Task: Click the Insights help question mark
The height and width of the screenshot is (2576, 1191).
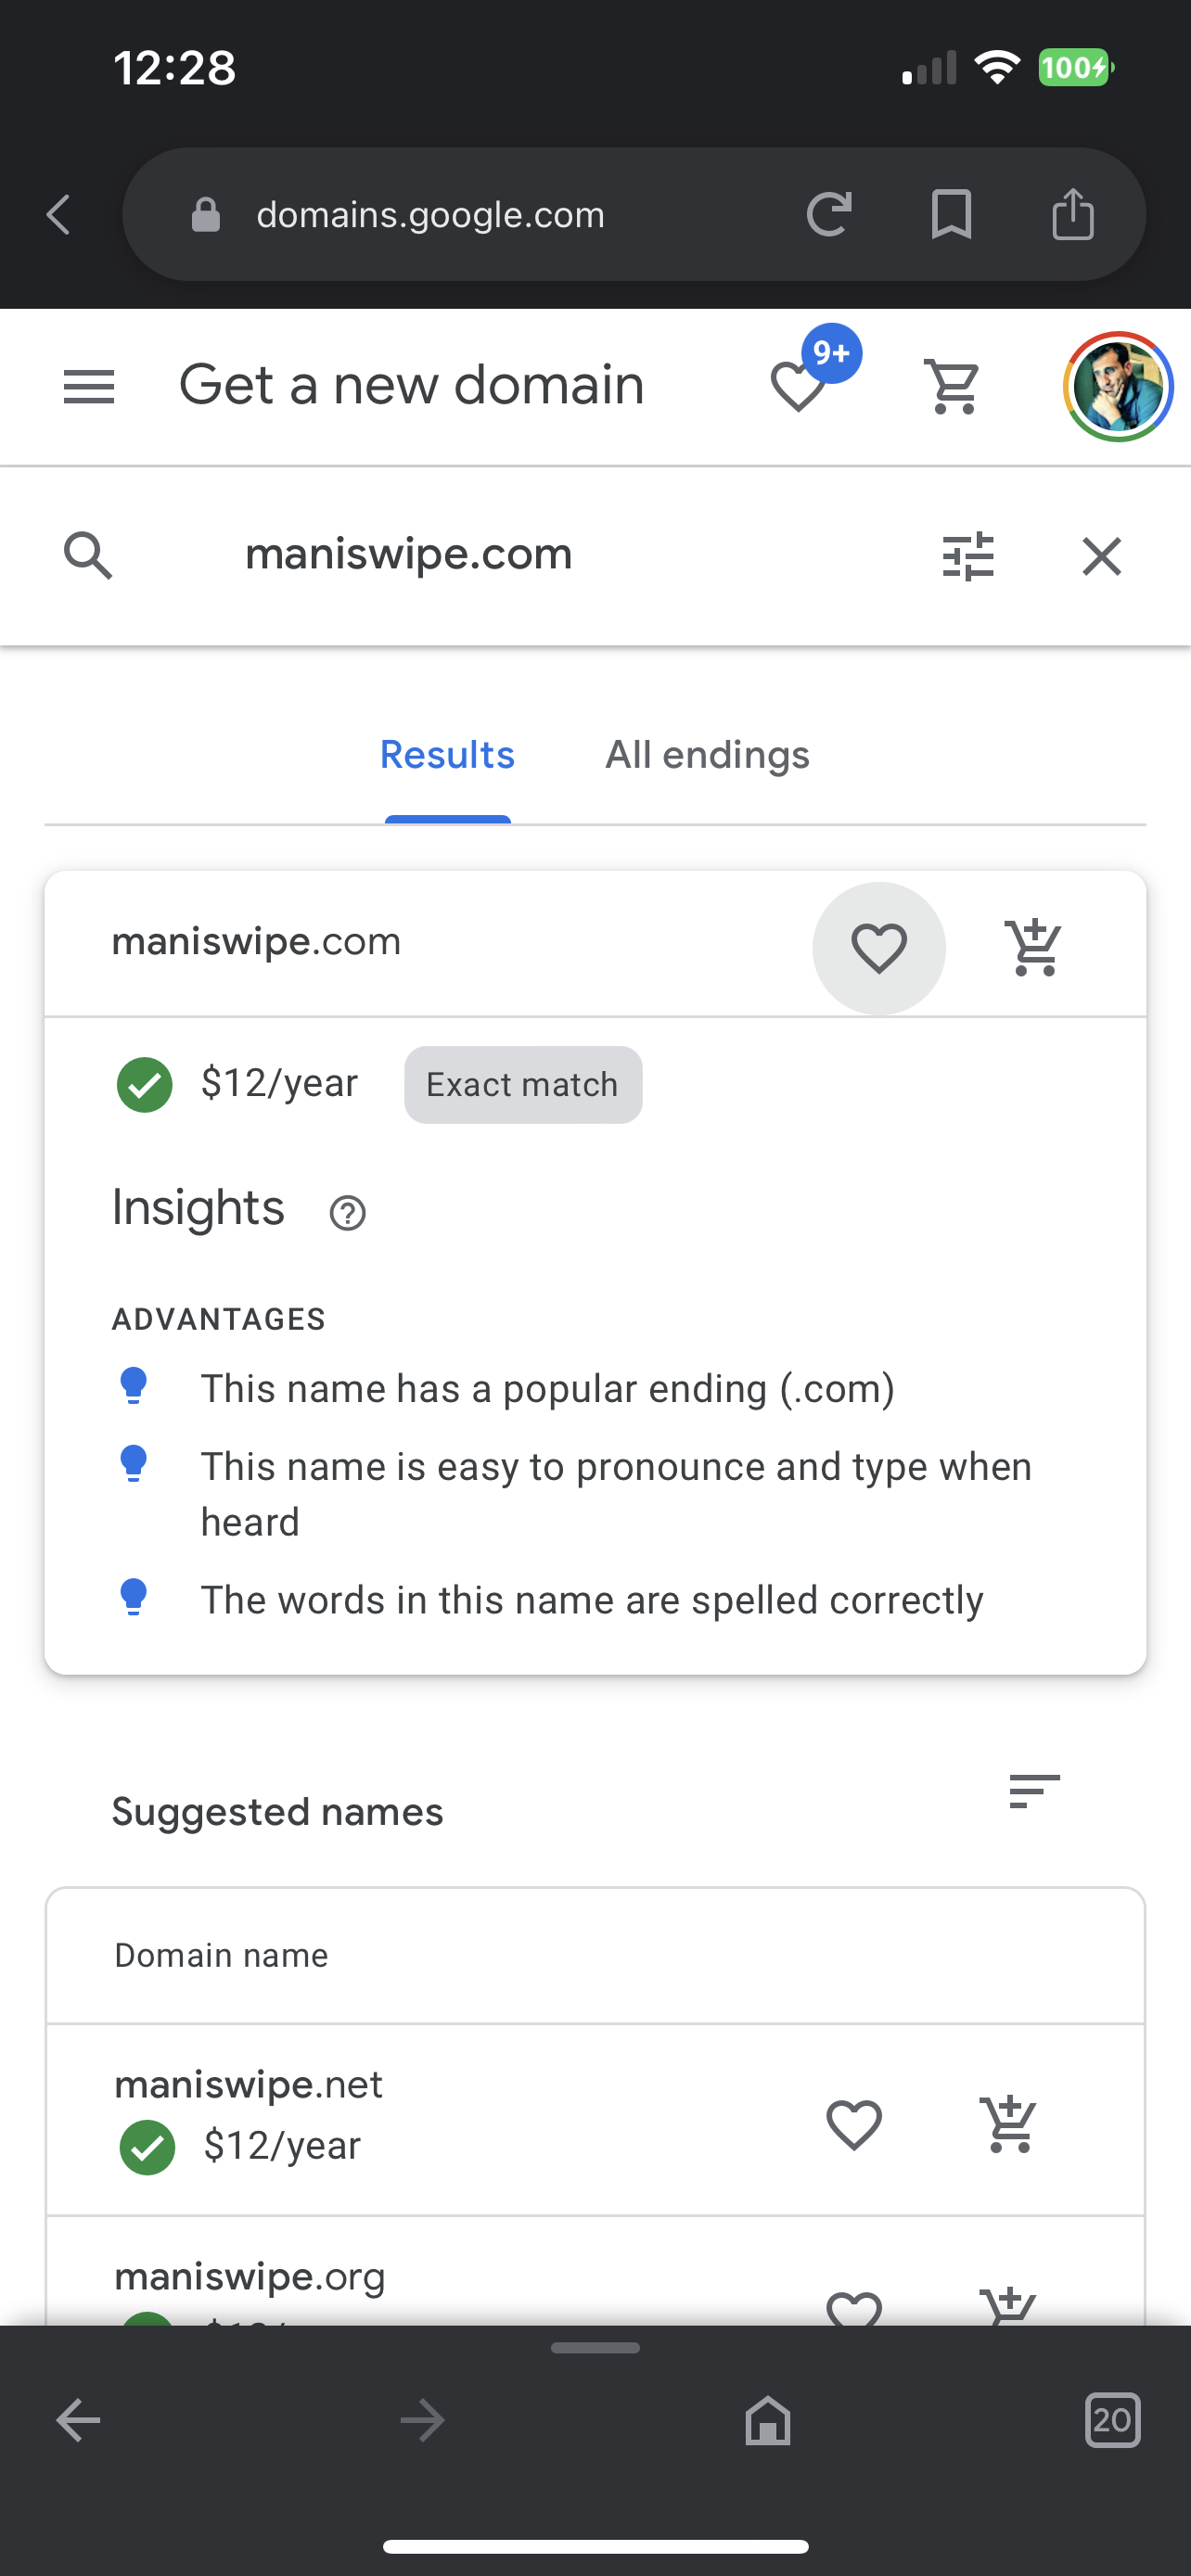Action: tap(347, 1212)
